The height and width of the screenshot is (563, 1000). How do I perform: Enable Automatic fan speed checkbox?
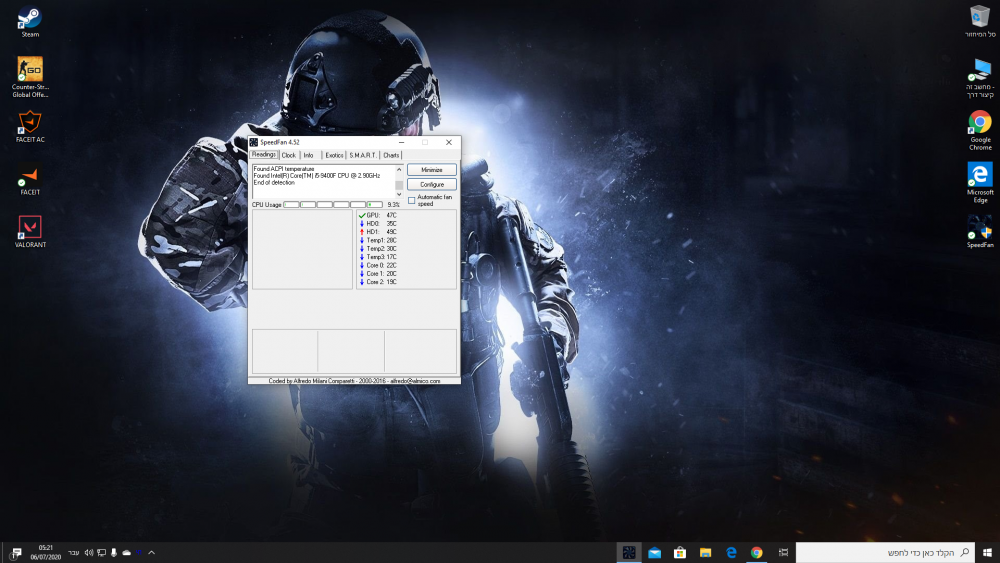[x=411, y=200]
